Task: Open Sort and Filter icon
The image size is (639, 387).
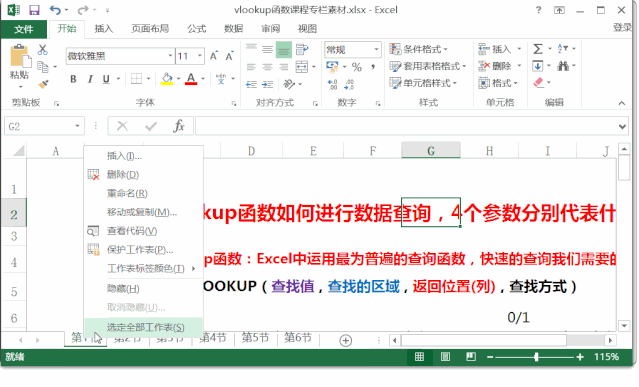Action: click(563, 49)
